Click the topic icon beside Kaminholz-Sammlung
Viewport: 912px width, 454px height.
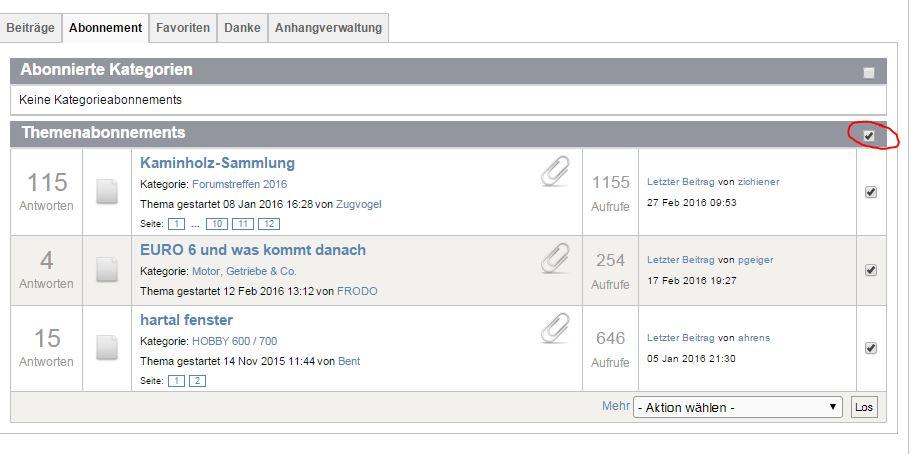pos(107,192)
